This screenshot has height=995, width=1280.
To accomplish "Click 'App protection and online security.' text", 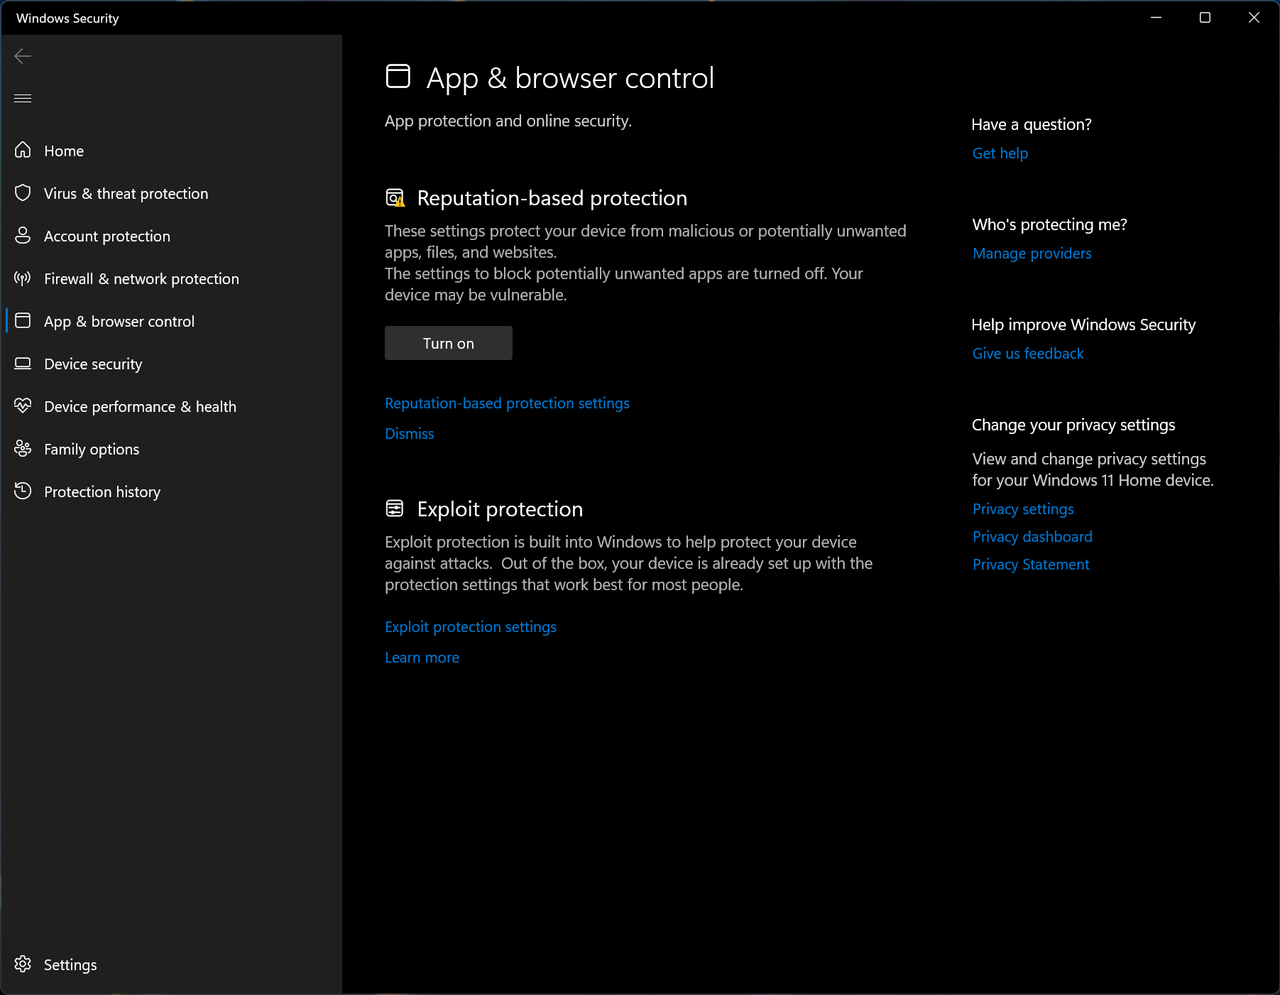I will coord(508,121).
